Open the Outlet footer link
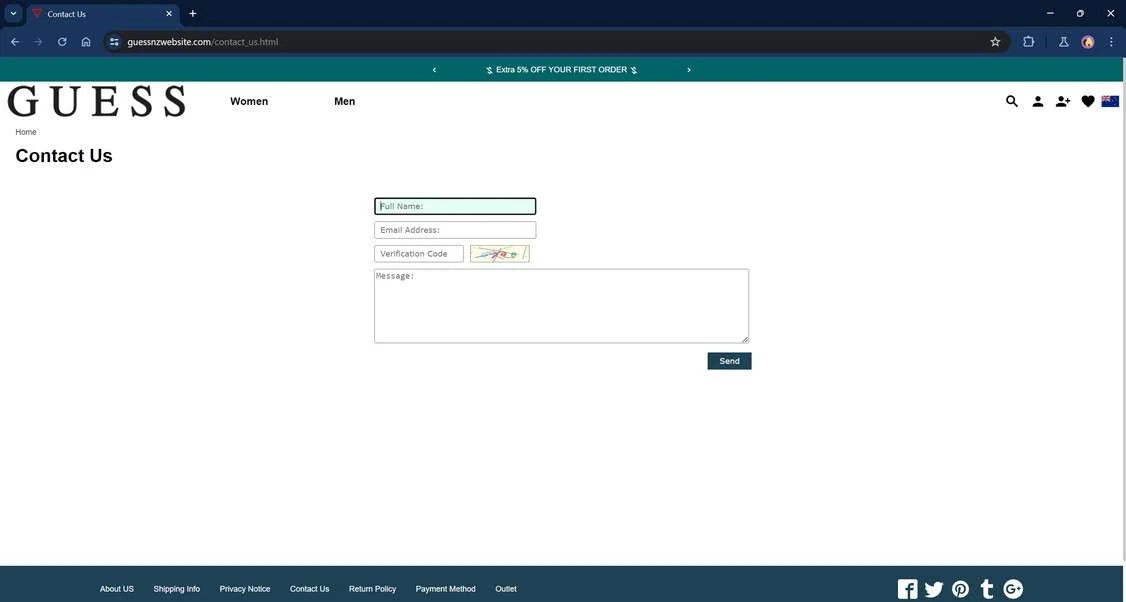The image size is (1126, 602). 506,589
